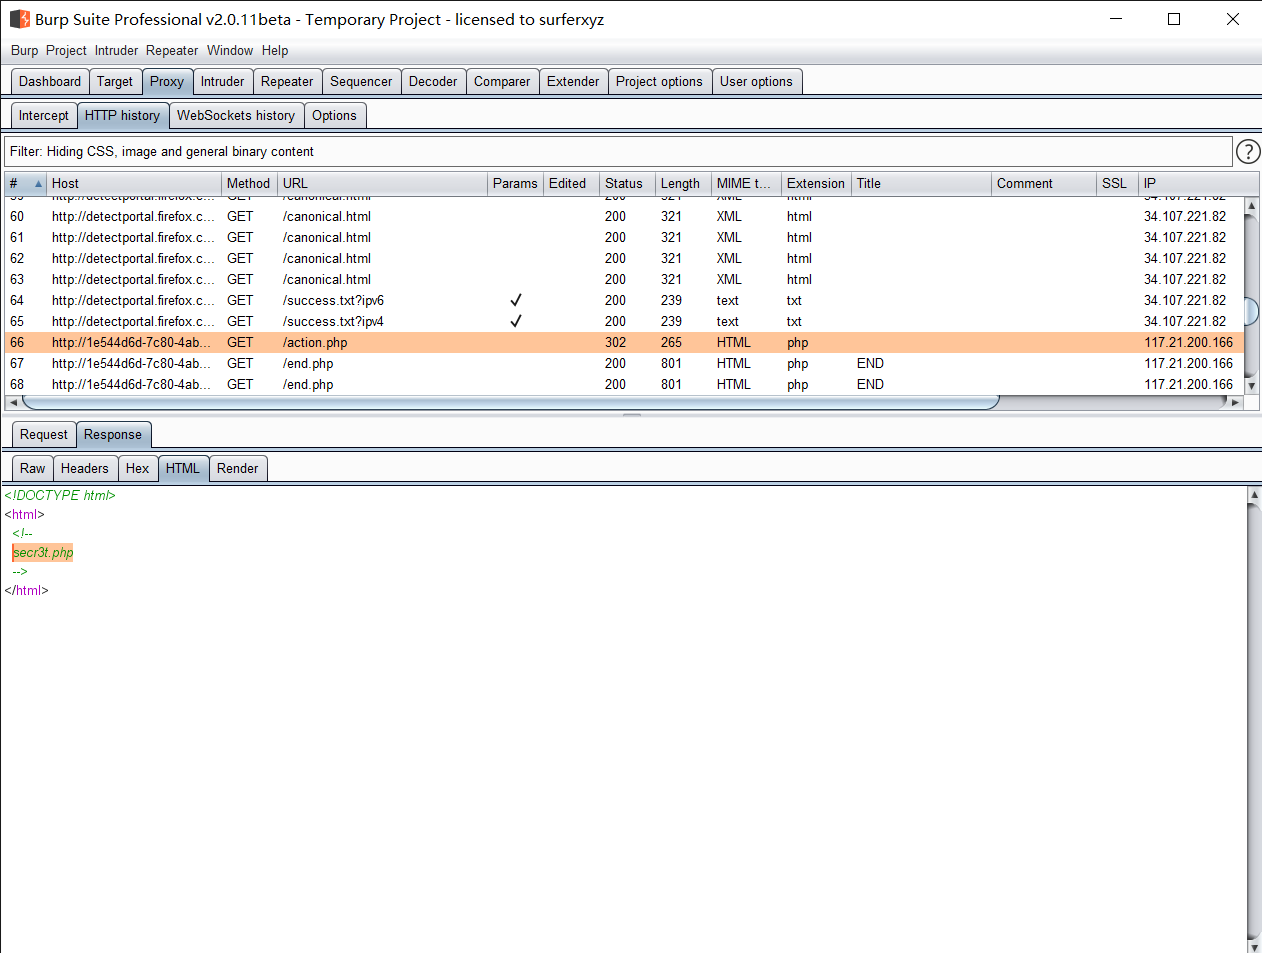This screenshot has width=1262, height=953.
Task: Open the Decoder tab
Action: point(433,81)
